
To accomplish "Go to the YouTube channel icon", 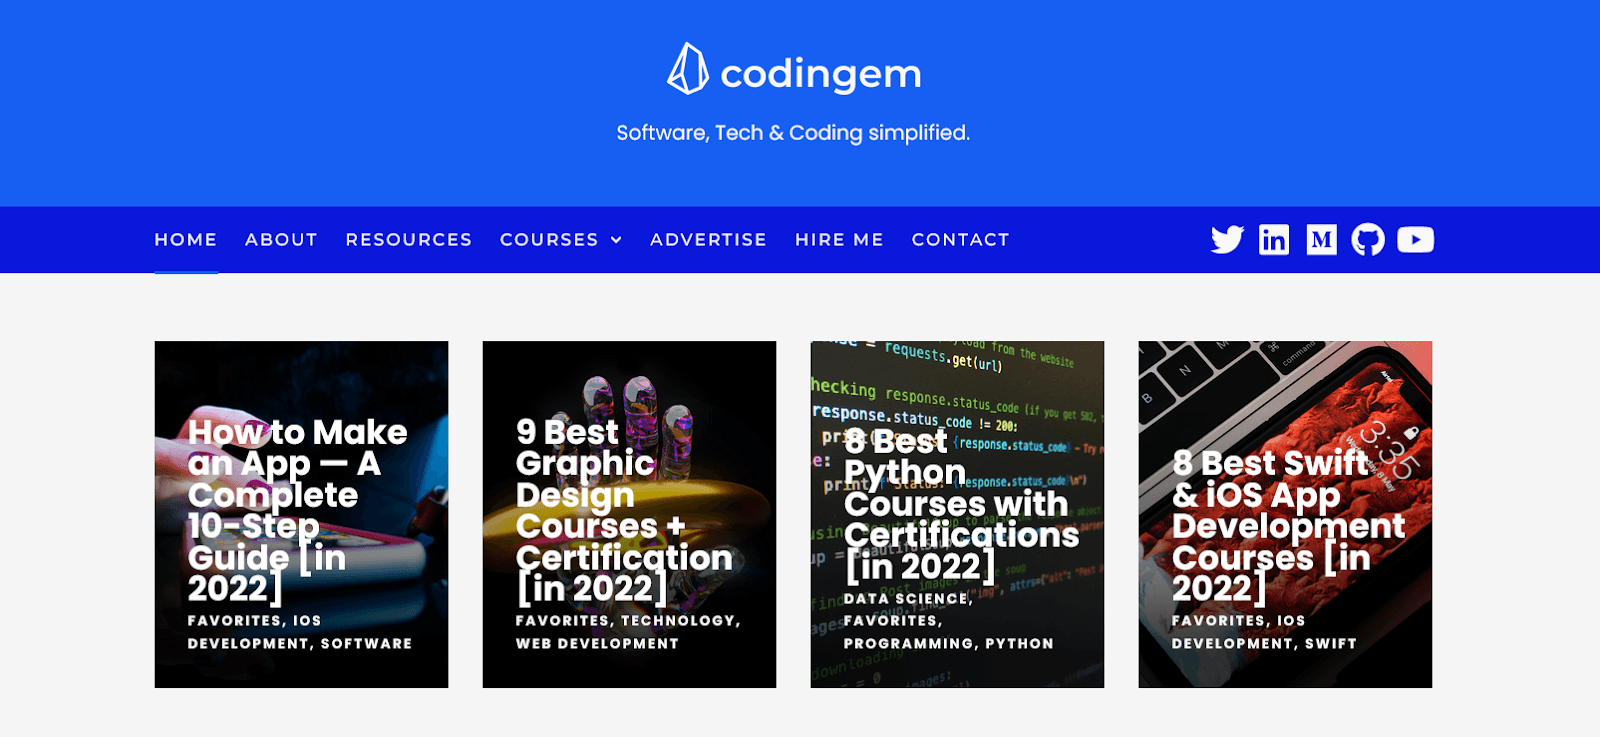I will [x=1415, y=240].
